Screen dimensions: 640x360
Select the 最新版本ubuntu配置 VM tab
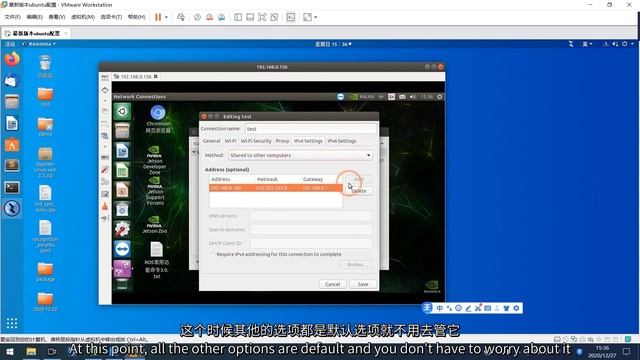36,33
